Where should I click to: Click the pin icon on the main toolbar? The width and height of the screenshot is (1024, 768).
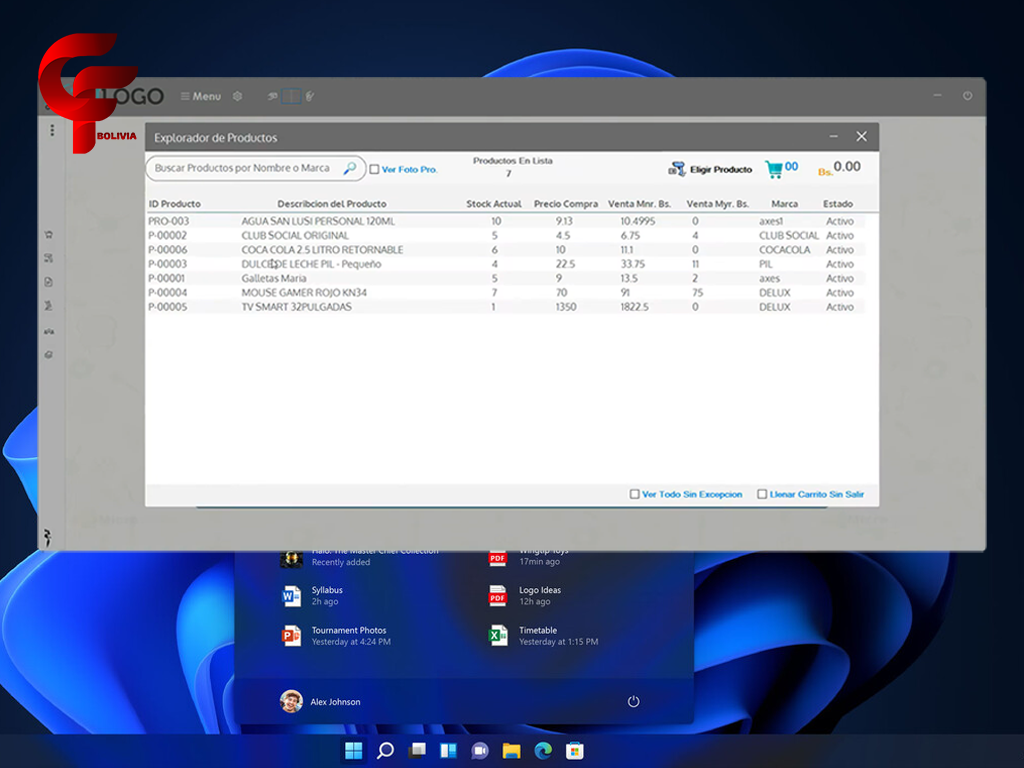click(x=272, y=96)
